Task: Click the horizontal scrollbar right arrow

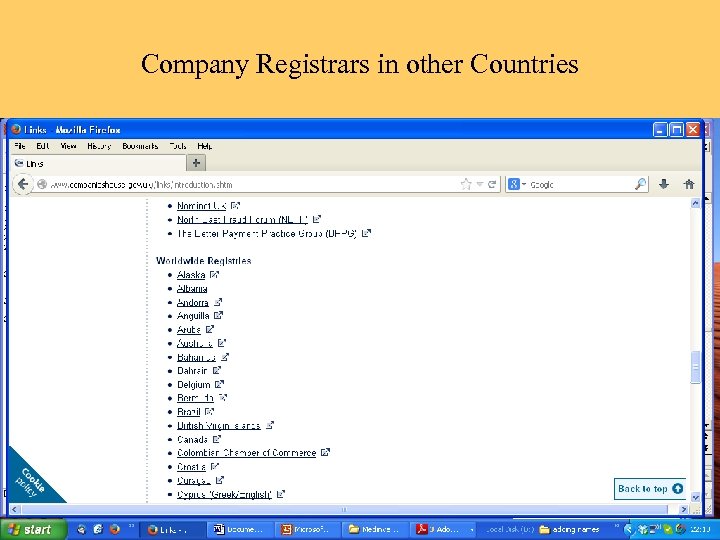Action: click(x=684, y=509)
